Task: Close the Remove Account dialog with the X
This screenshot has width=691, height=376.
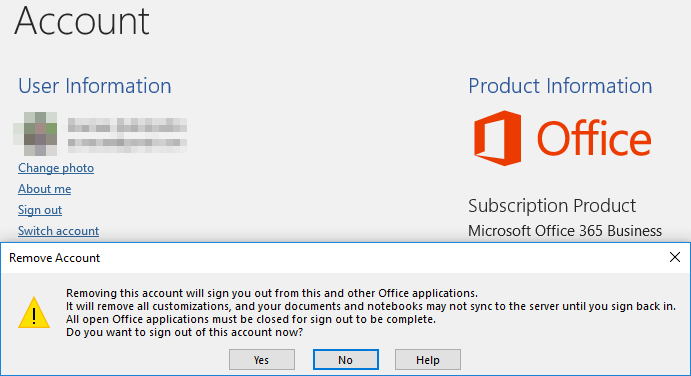Action: (675, 257)
